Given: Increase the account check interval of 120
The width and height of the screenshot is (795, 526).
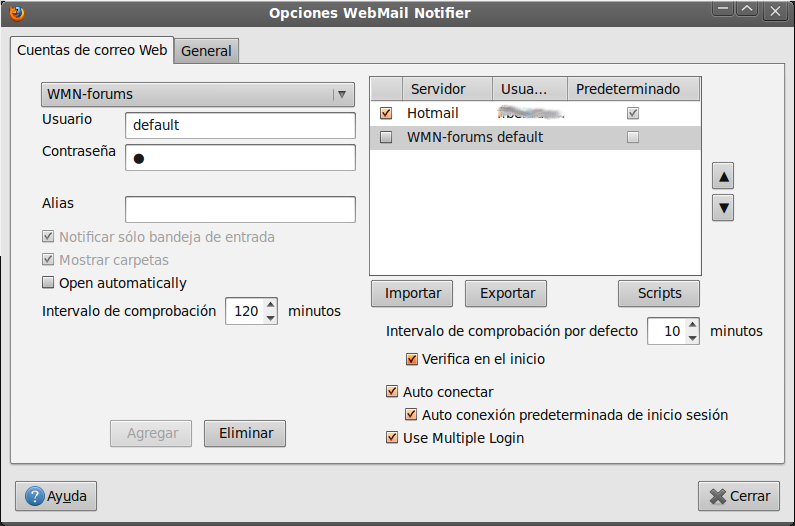Looking at the screenshot, I should [271, 305].
